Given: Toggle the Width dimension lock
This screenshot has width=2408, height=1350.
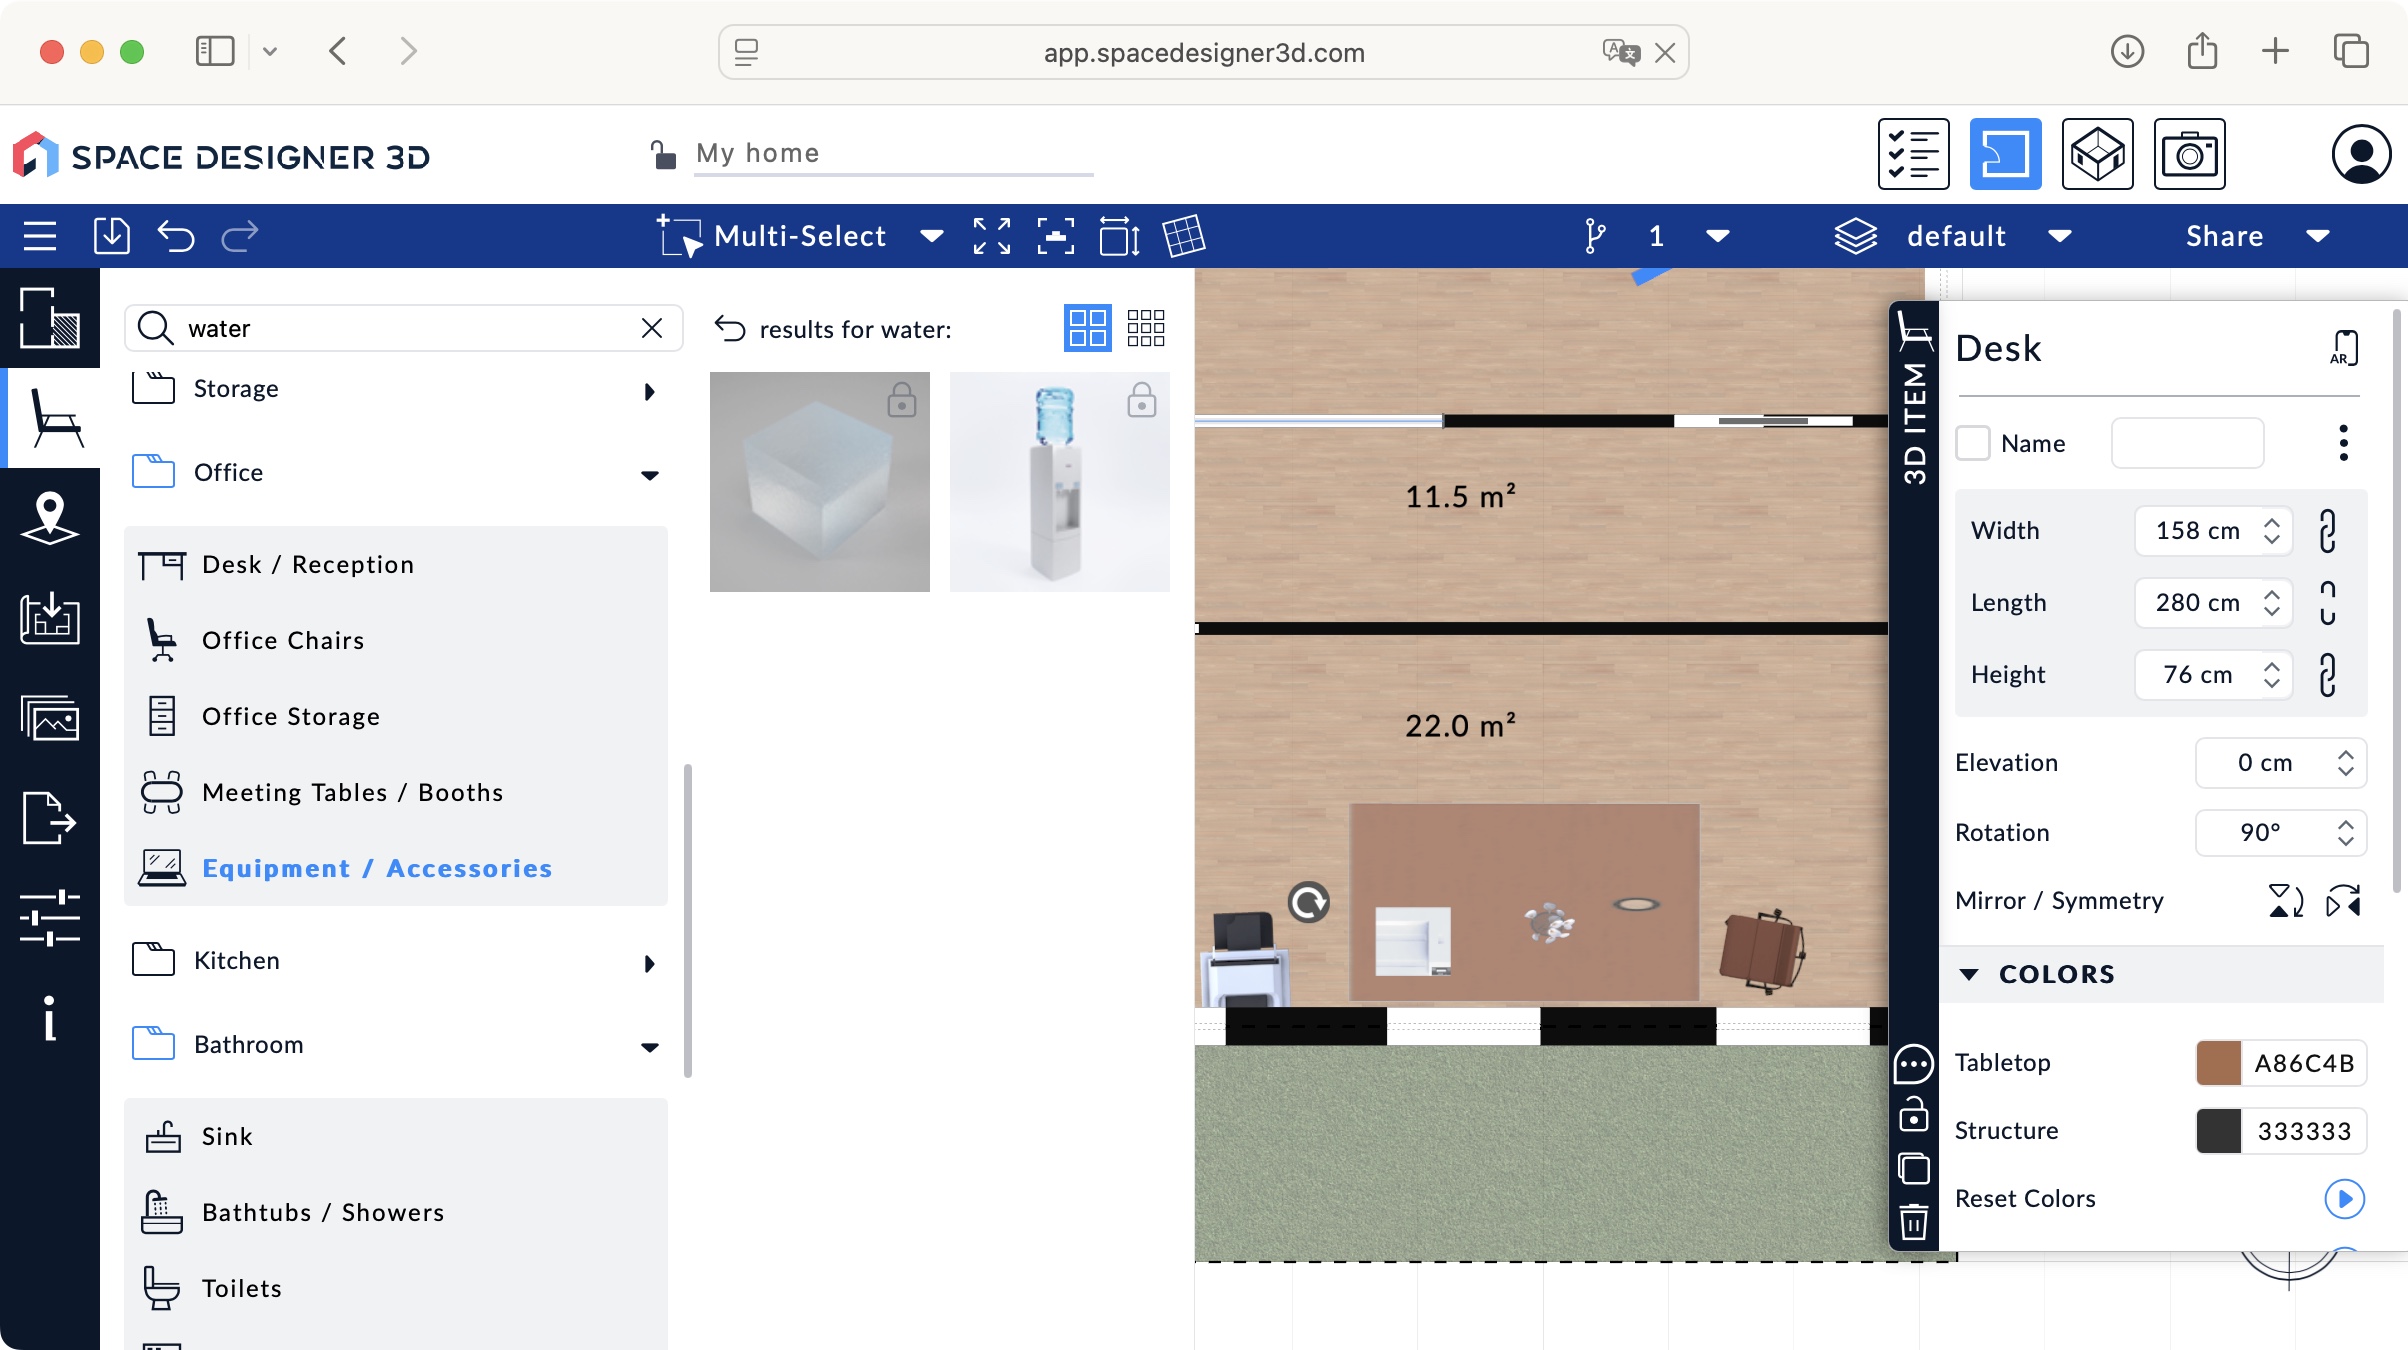Looking at the screenshot, I should 2327,531.
